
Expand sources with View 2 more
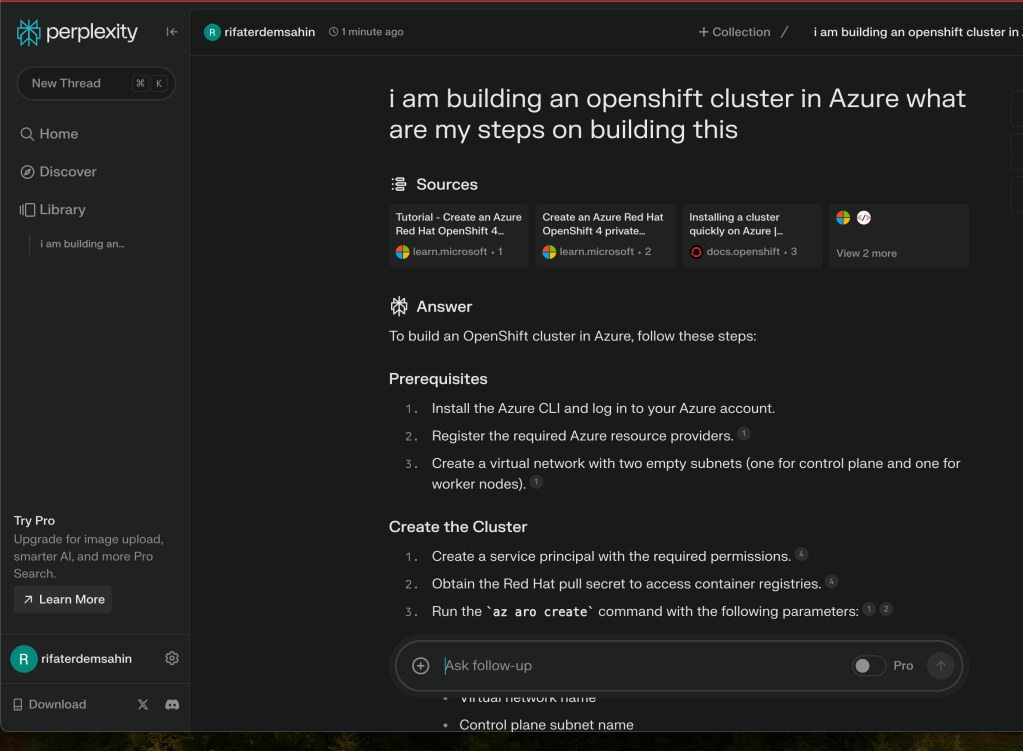pos(899,236)
